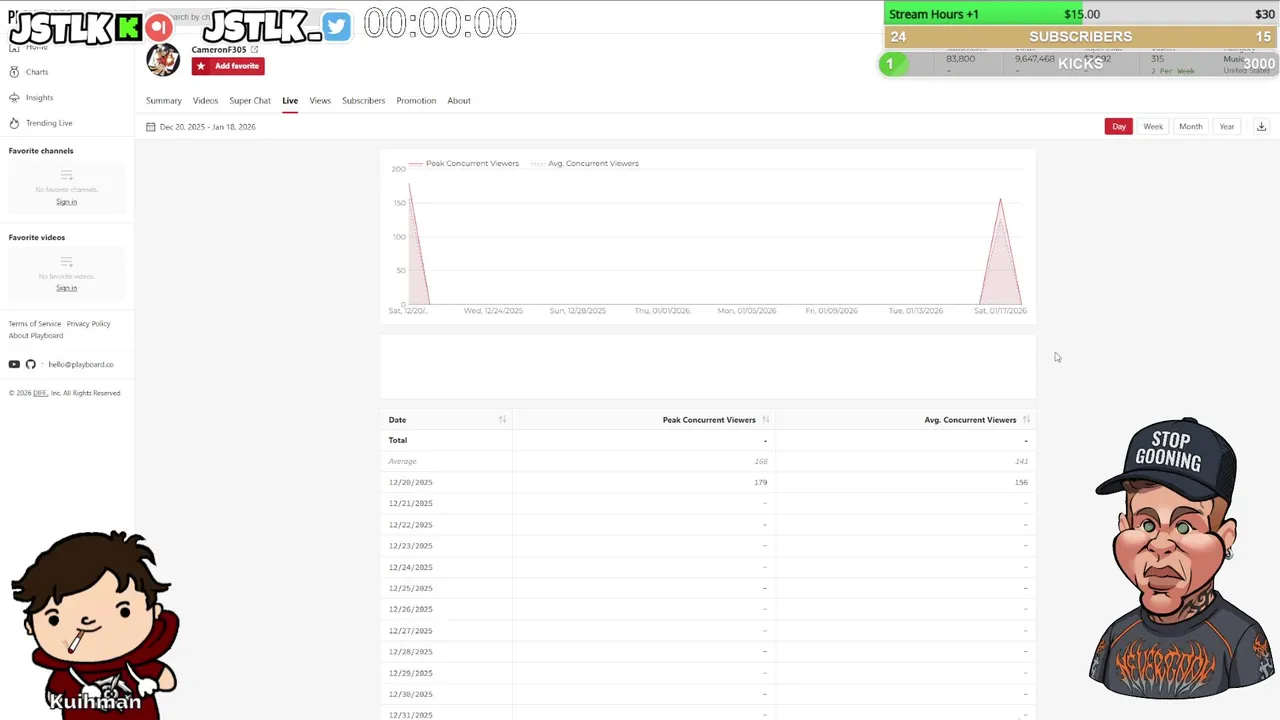Click avg viewers value 156
Viewport: 1280px width, 720px height.
point(1021,482)
